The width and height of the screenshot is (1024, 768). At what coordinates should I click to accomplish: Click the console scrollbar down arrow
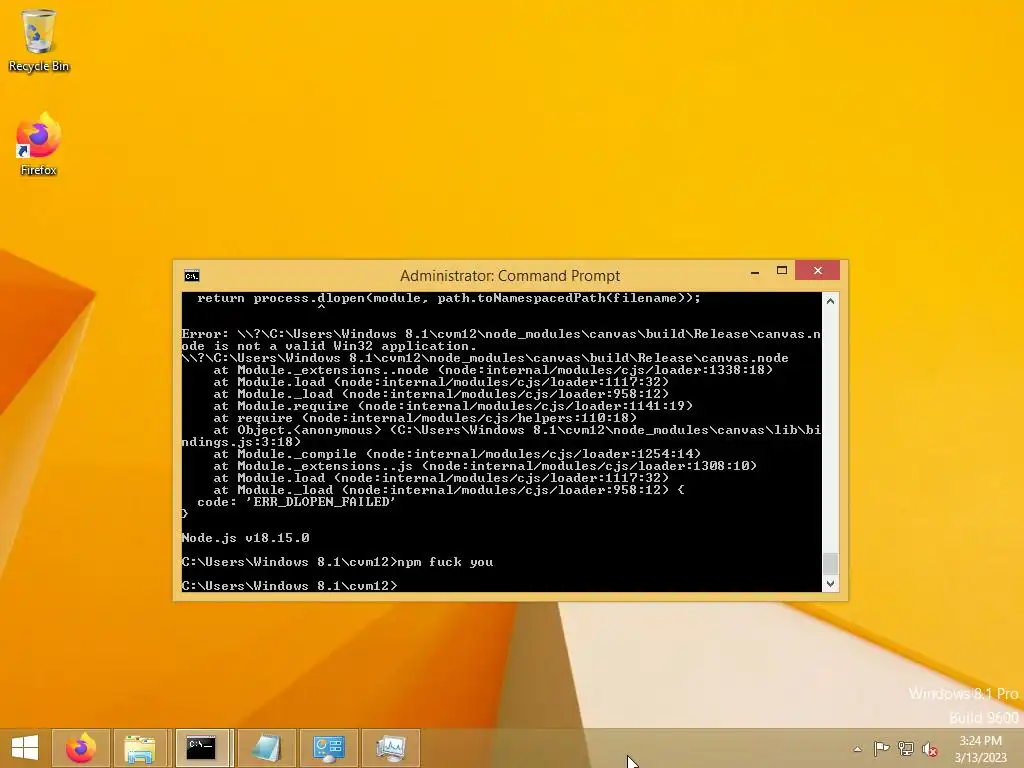830,584
